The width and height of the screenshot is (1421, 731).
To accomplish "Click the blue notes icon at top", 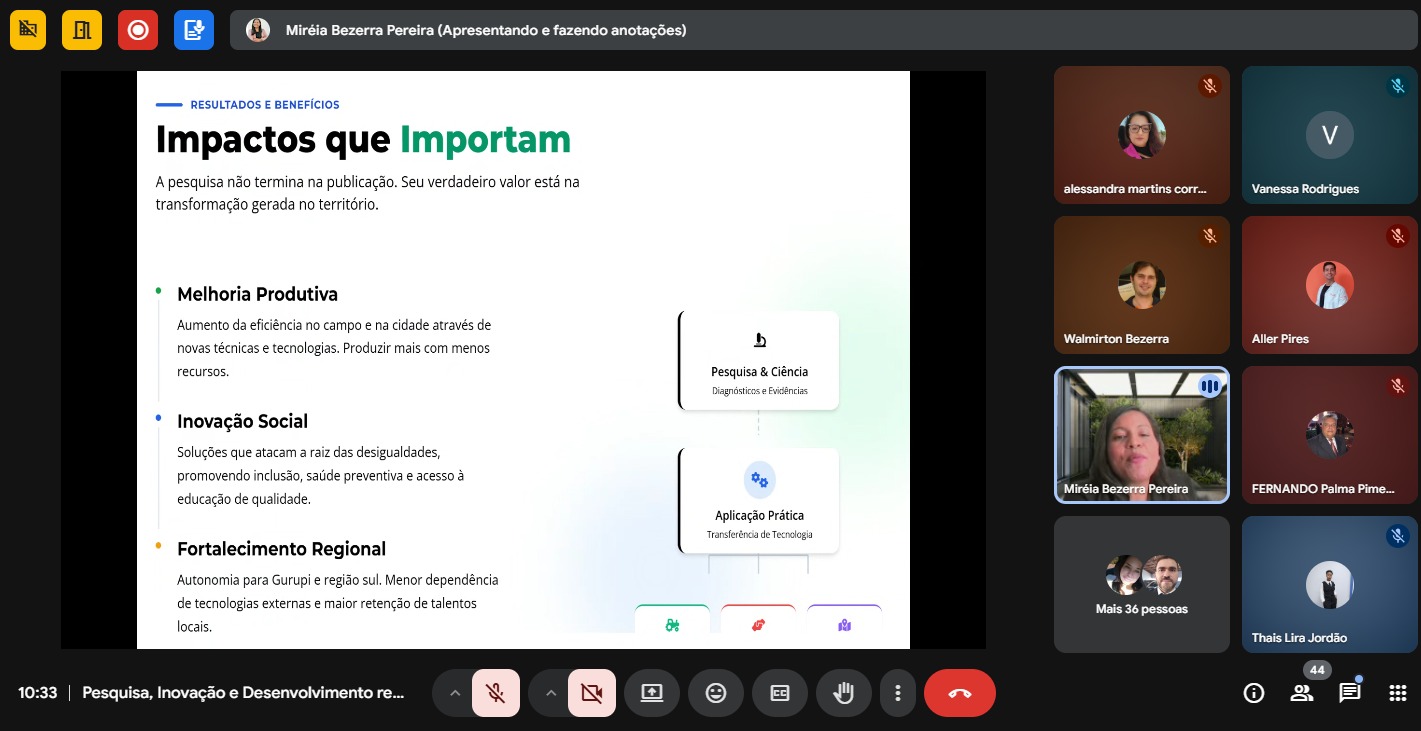I will click(x=194, y=30).
